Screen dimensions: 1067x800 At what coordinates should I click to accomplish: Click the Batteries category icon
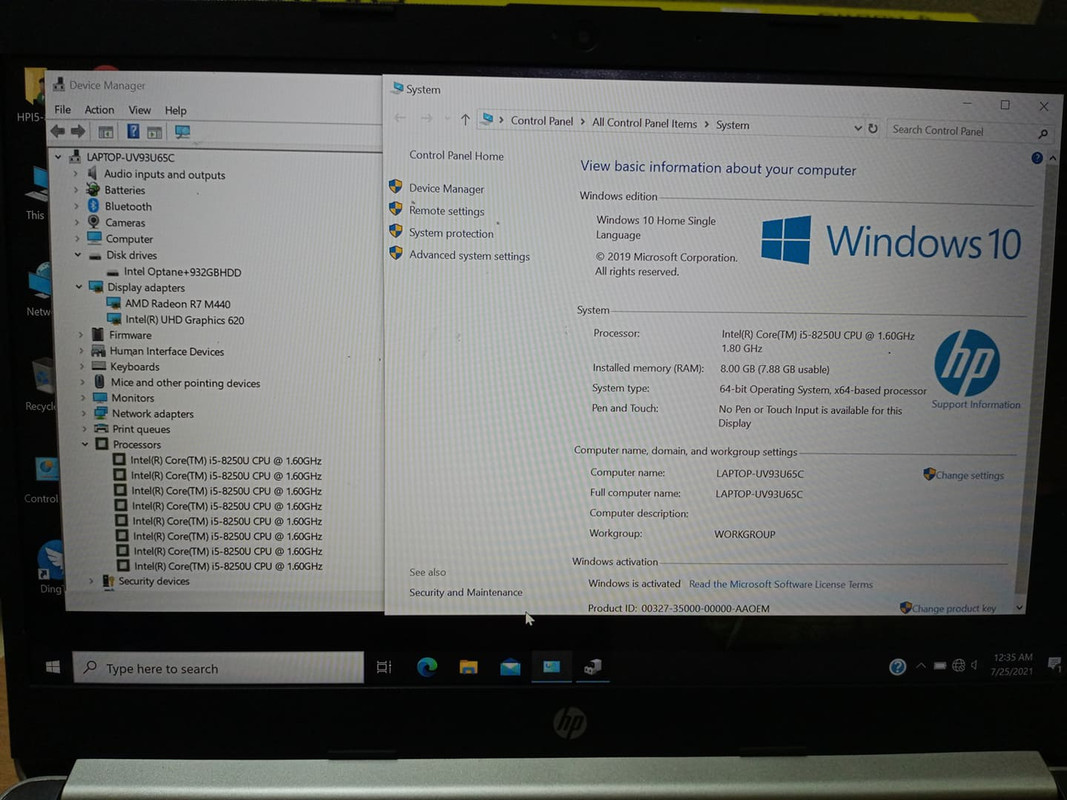pyautogui.click(x=93, y=189)
